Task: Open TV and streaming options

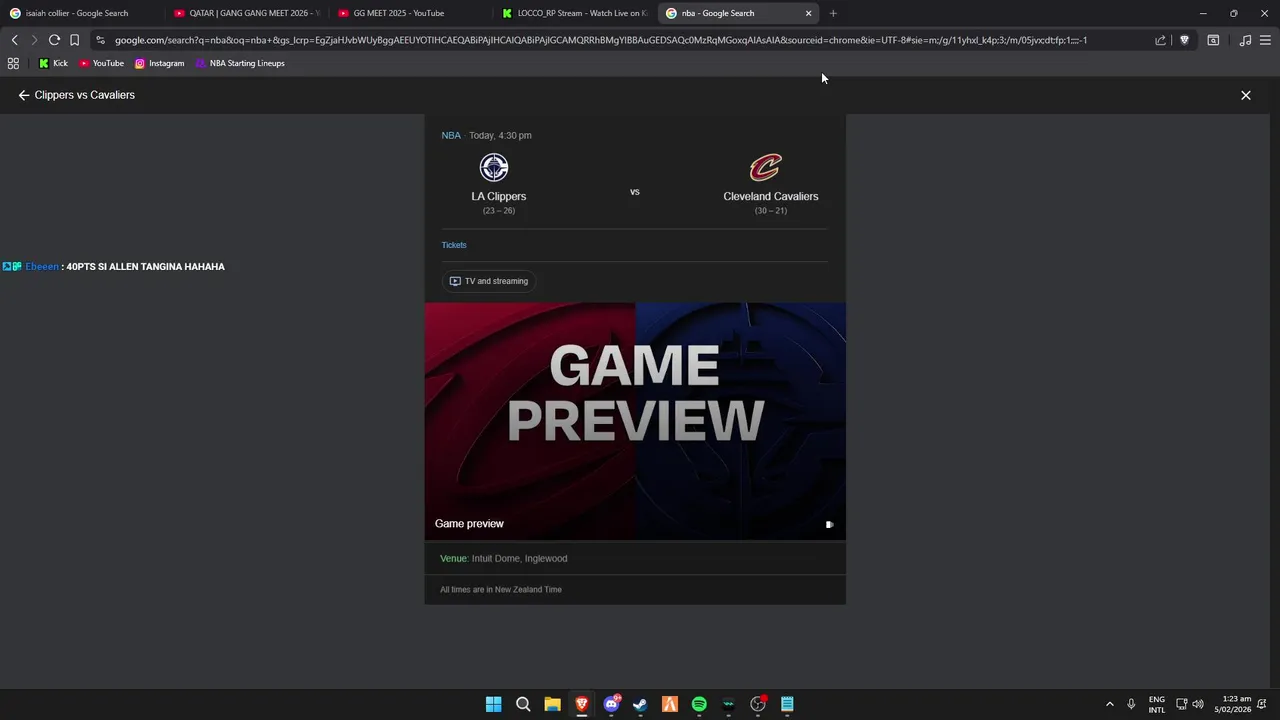Action: (x=489, y=281)
